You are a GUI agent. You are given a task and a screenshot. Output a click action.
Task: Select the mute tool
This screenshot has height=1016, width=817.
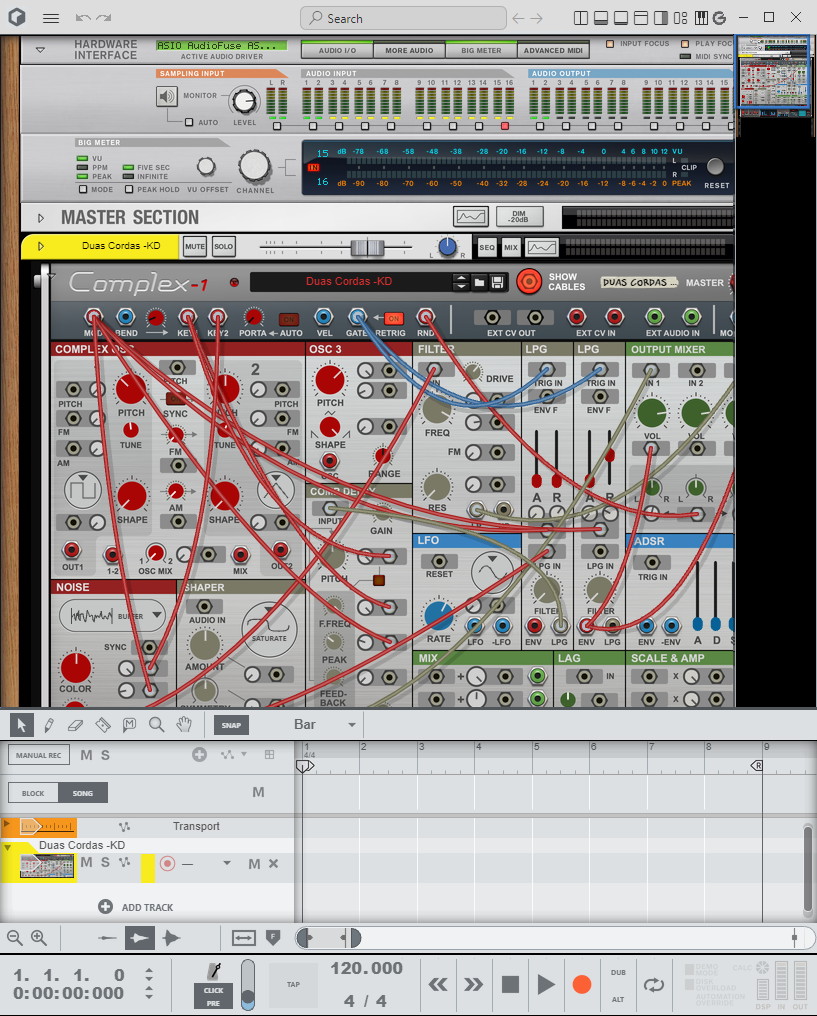point(130,724)
